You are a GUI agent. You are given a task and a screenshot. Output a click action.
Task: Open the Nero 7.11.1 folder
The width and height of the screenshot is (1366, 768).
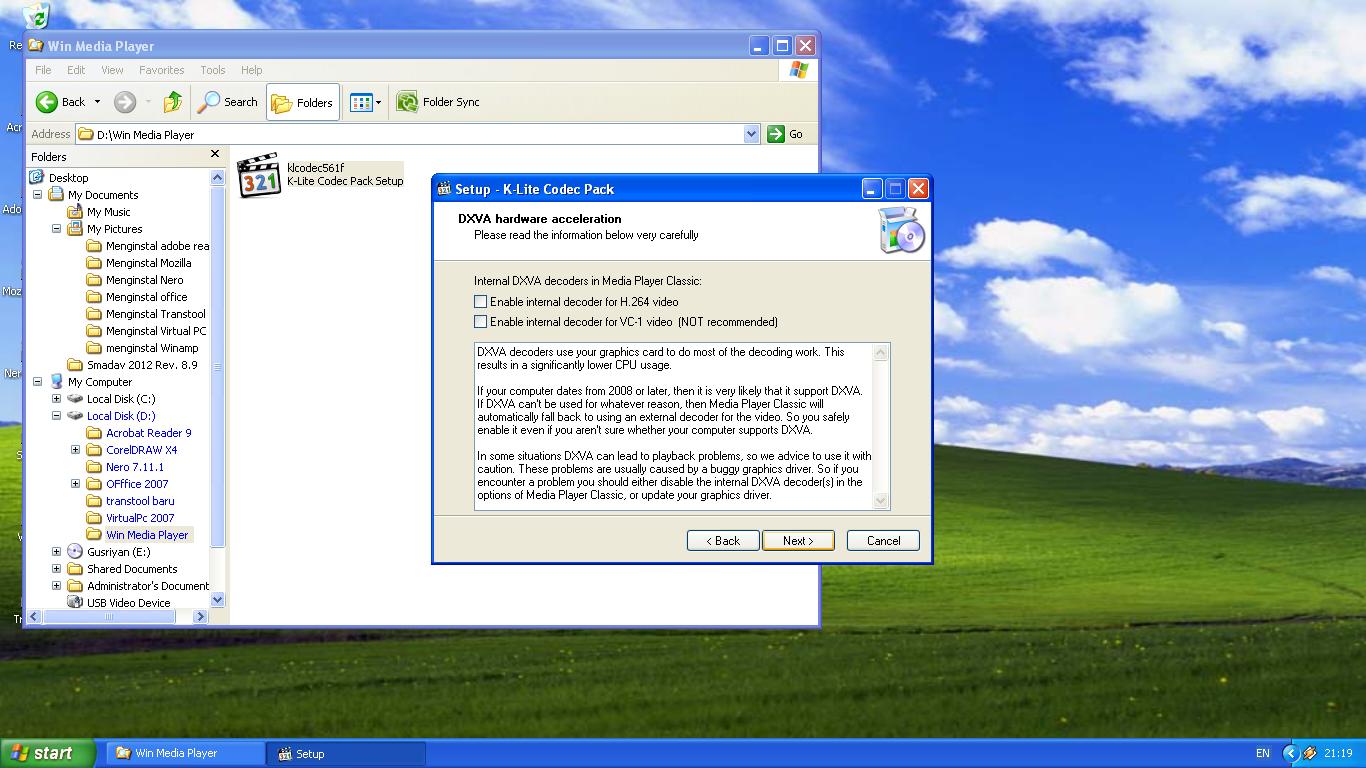click(135, 467)
